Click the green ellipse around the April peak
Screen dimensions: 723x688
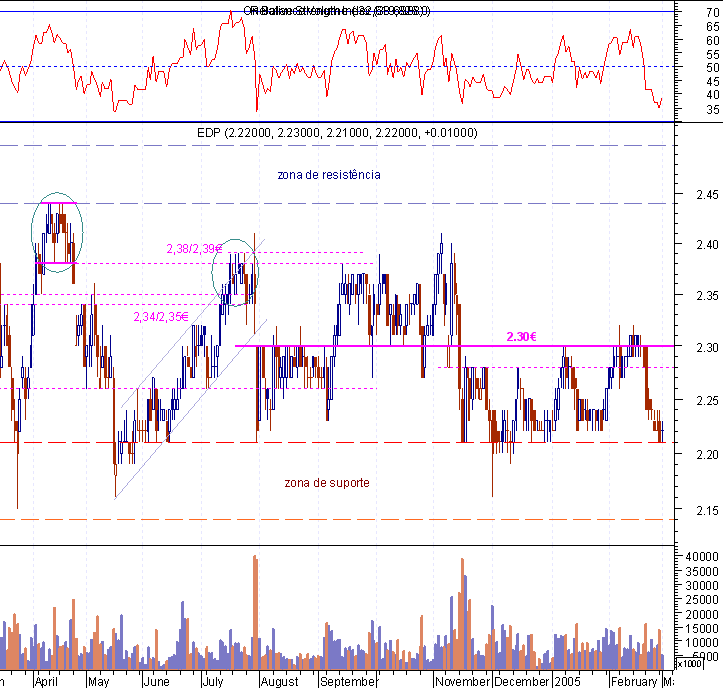(x=57, y=232)
